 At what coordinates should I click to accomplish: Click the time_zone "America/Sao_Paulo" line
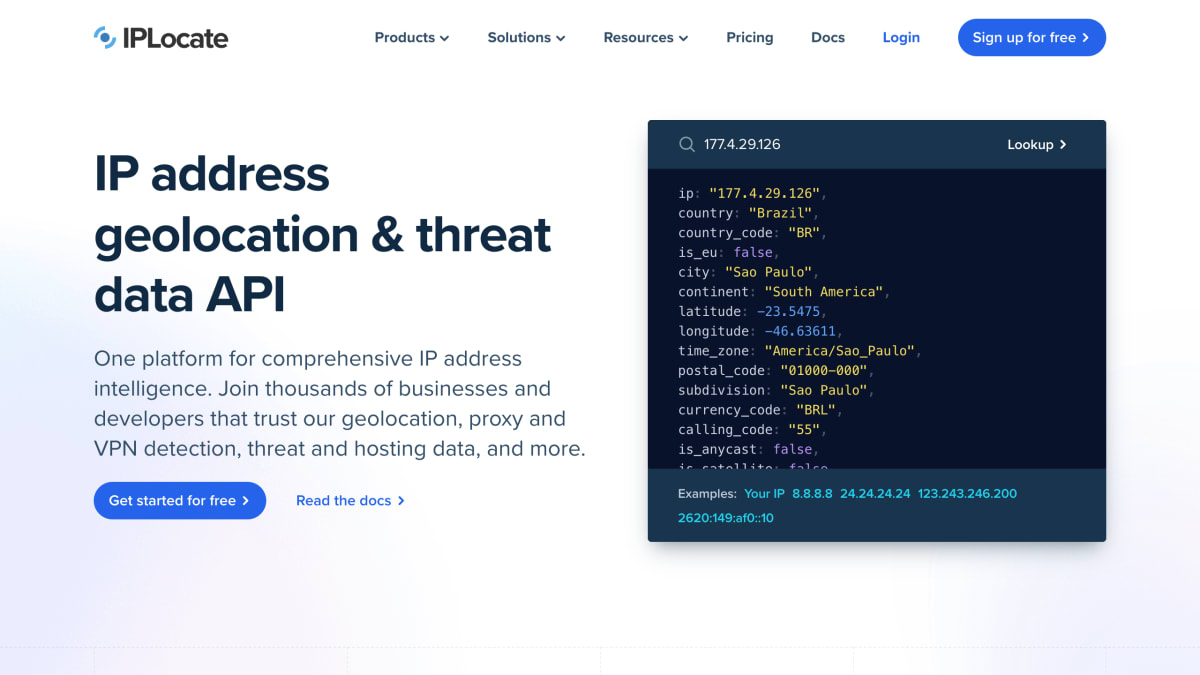(x=800, y=351)
